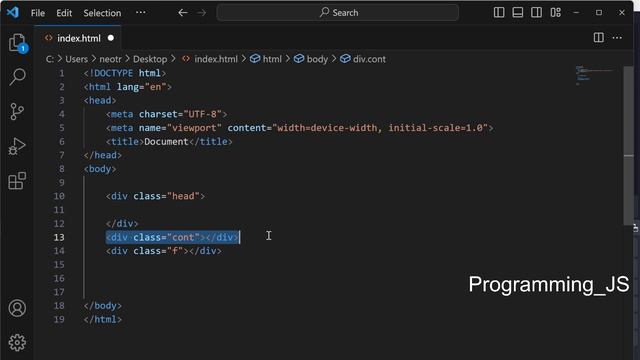Click the html breadcrumb symbol
This screenshot has width=640, height=360.
pos(266,59)
